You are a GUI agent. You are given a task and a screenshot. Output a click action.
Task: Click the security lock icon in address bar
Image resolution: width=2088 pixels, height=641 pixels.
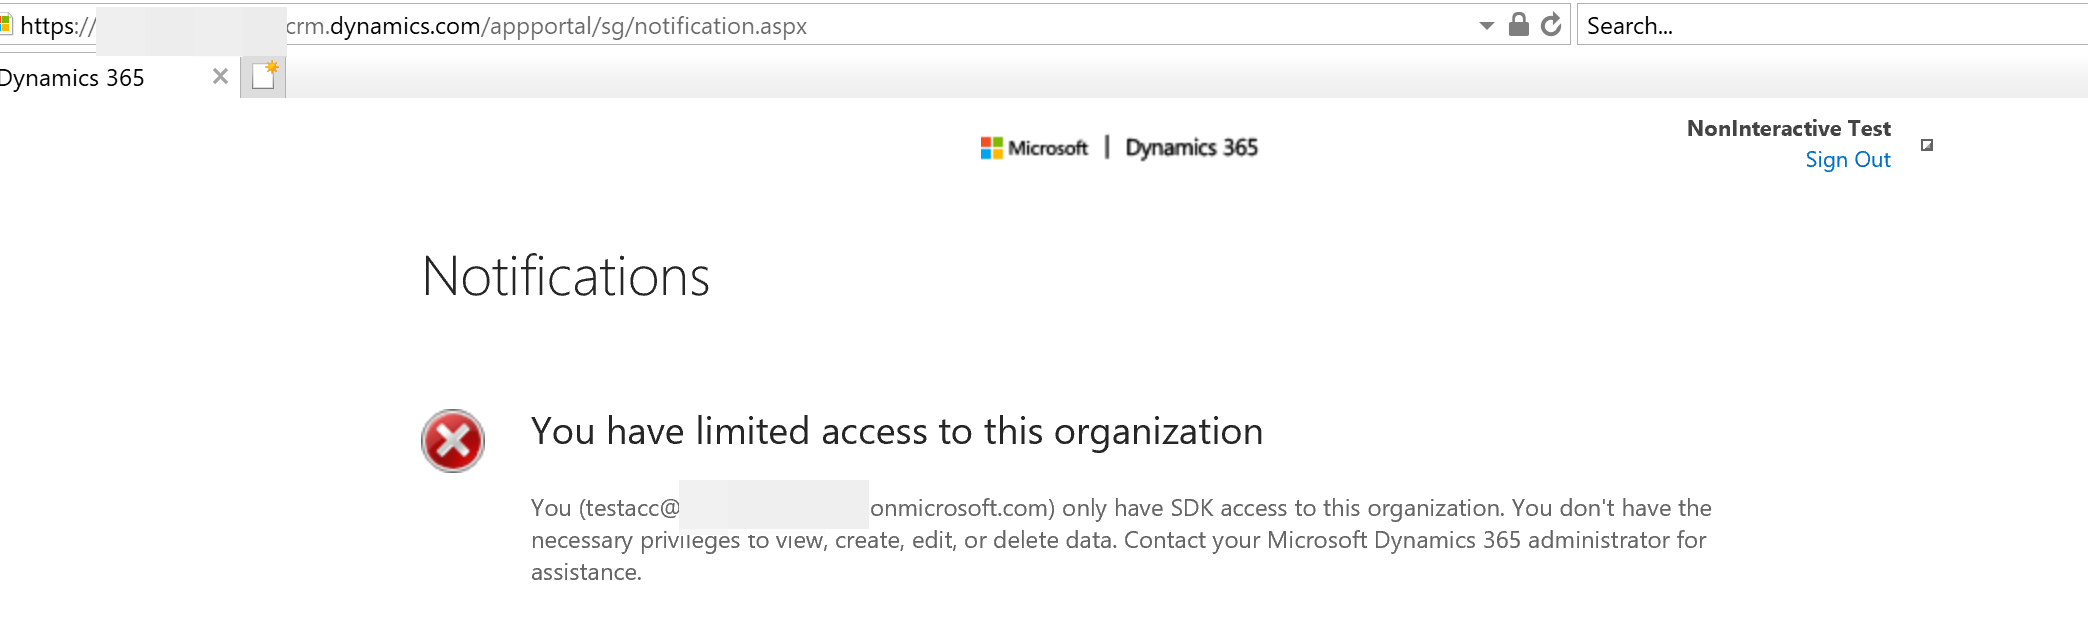(x=1518, y=25)
